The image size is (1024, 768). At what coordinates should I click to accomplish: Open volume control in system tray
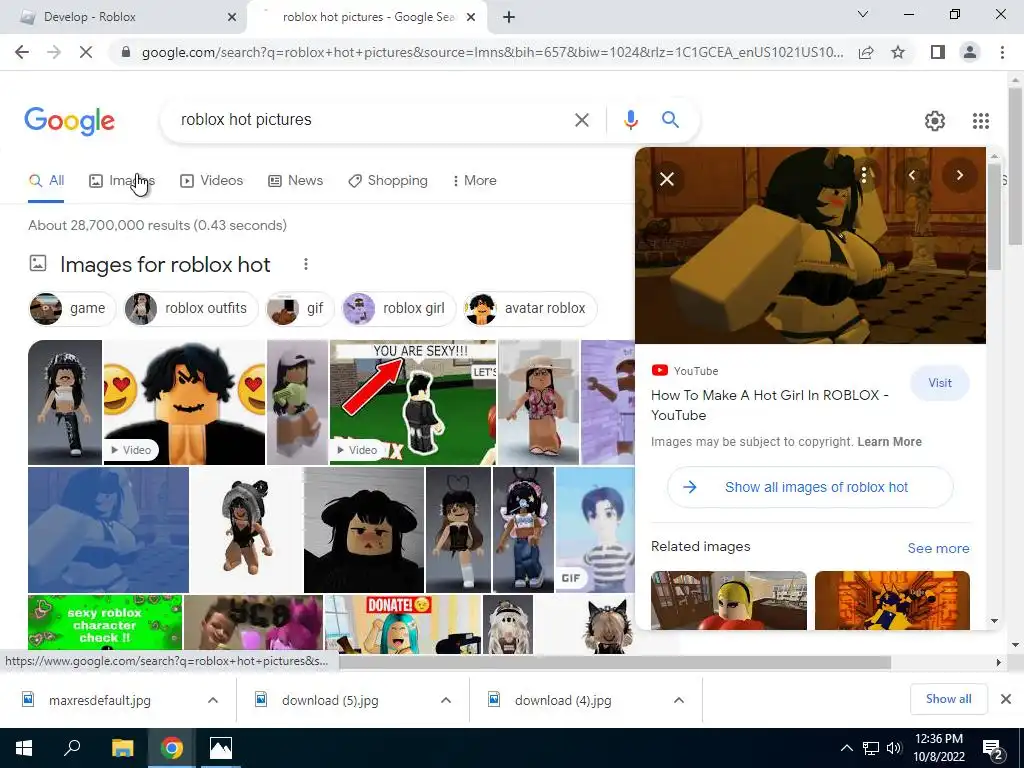coord(894,748)
